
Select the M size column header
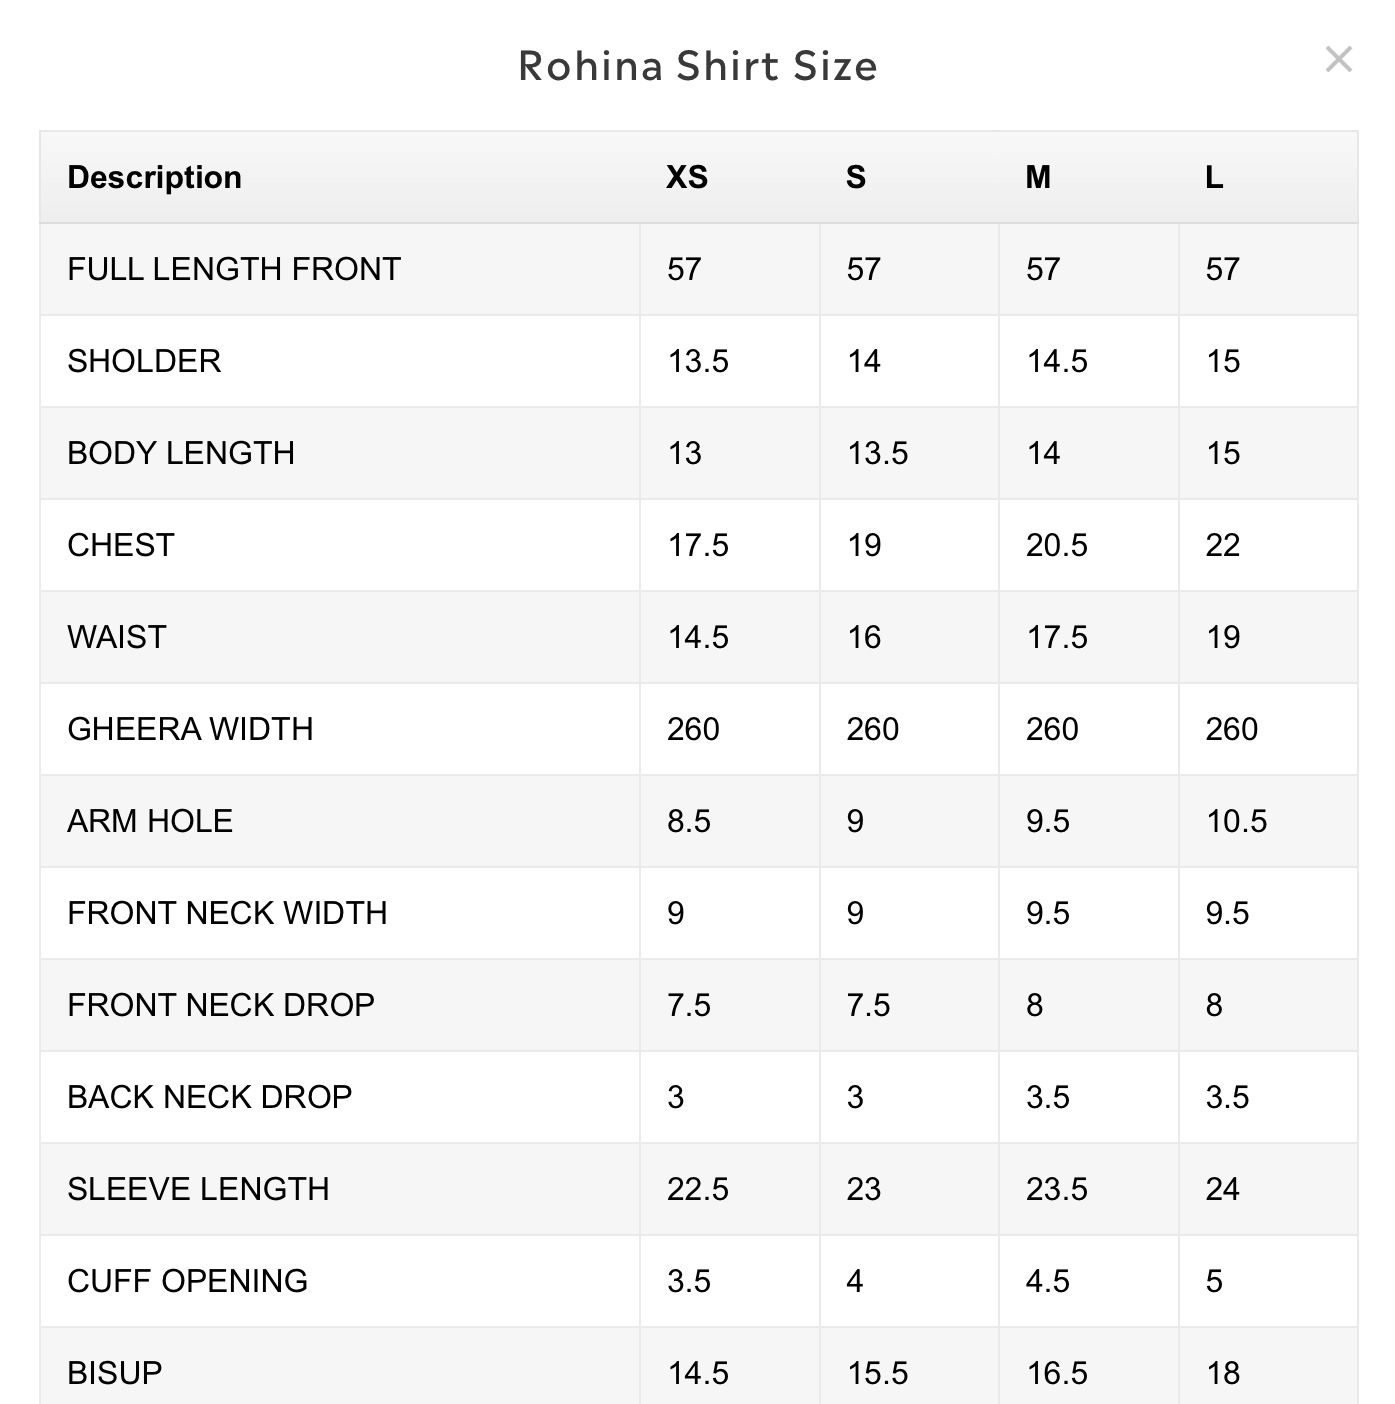click(x=1038, y=177)
